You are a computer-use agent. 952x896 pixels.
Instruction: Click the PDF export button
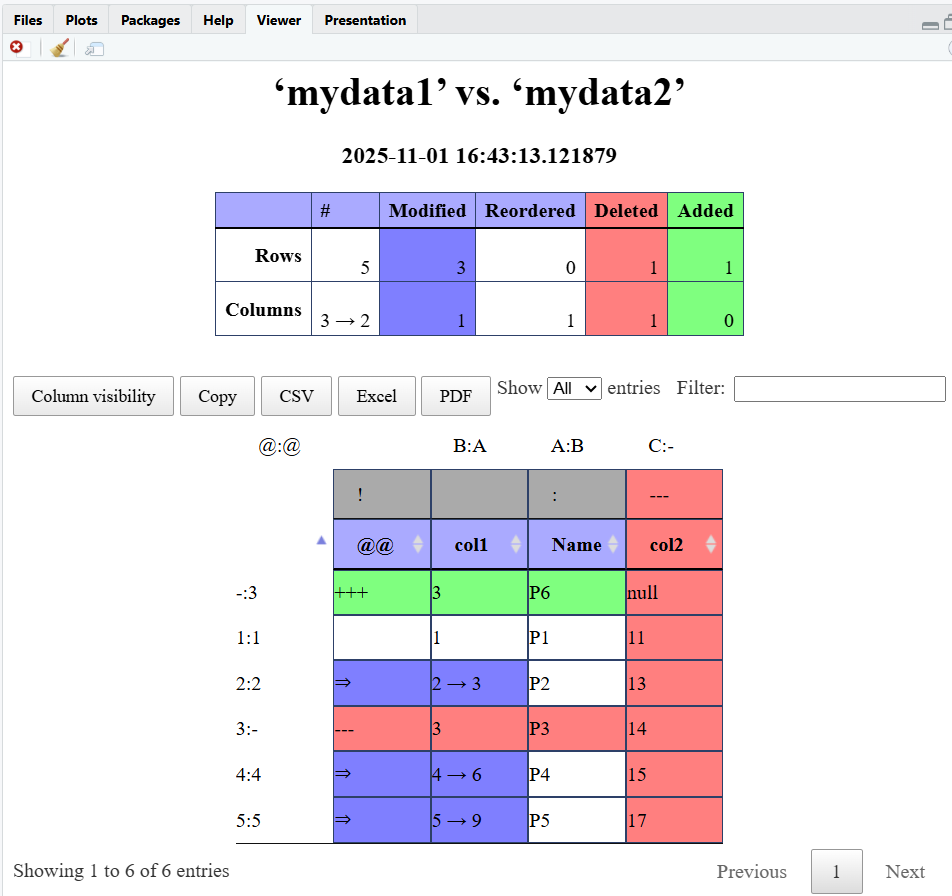pos(455,396)
